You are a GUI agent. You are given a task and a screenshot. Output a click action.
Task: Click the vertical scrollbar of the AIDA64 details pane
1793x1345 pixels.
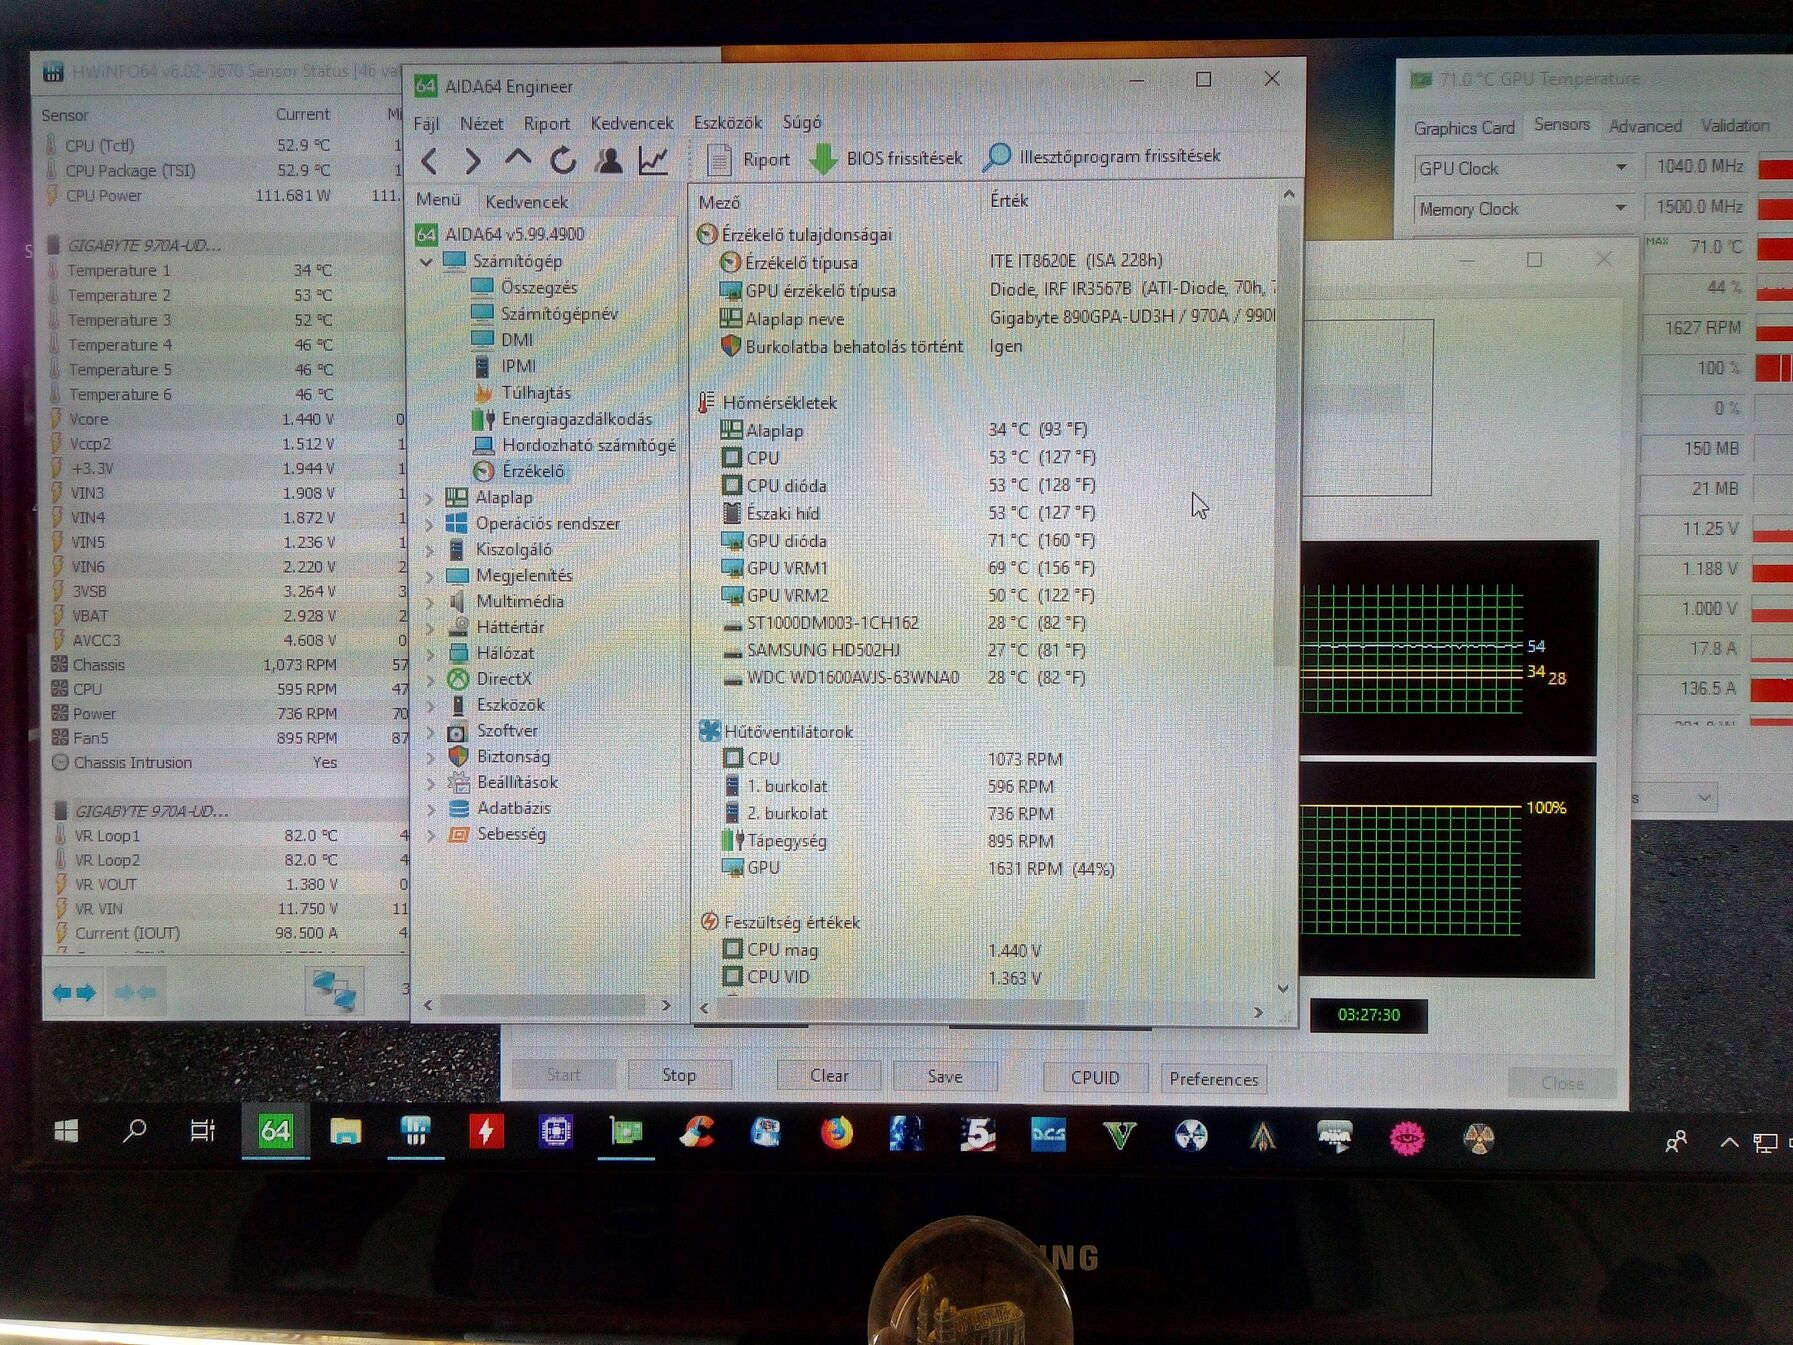(1288, 589)
